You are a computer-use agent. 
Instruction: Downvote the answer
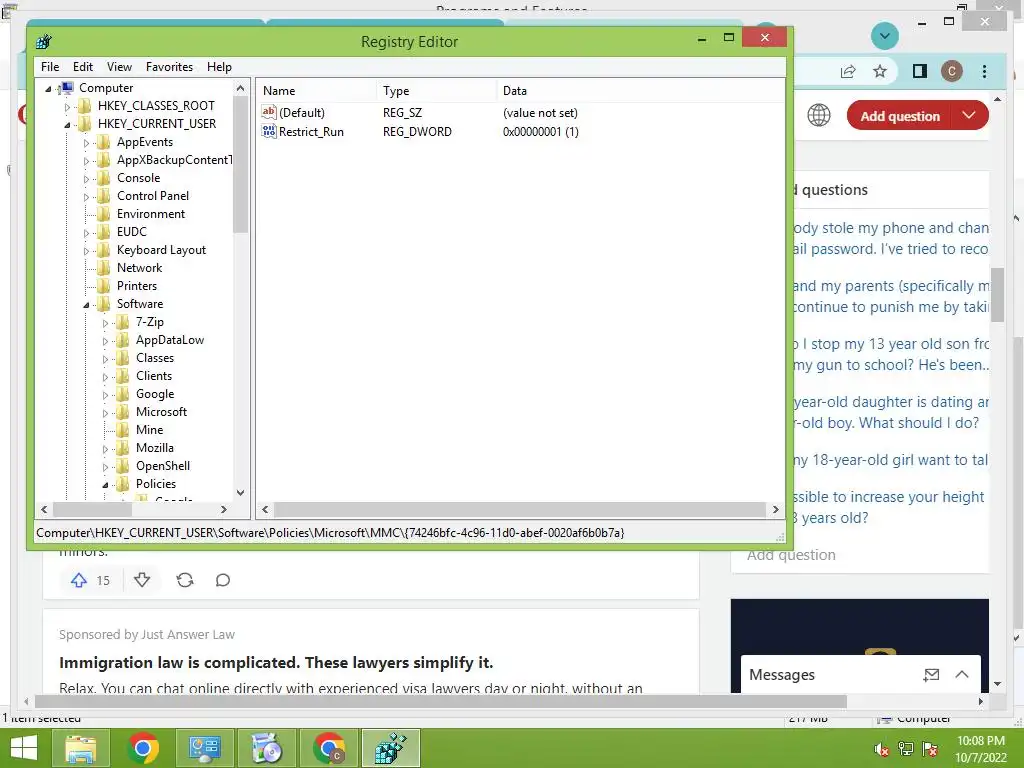(142, 580)
